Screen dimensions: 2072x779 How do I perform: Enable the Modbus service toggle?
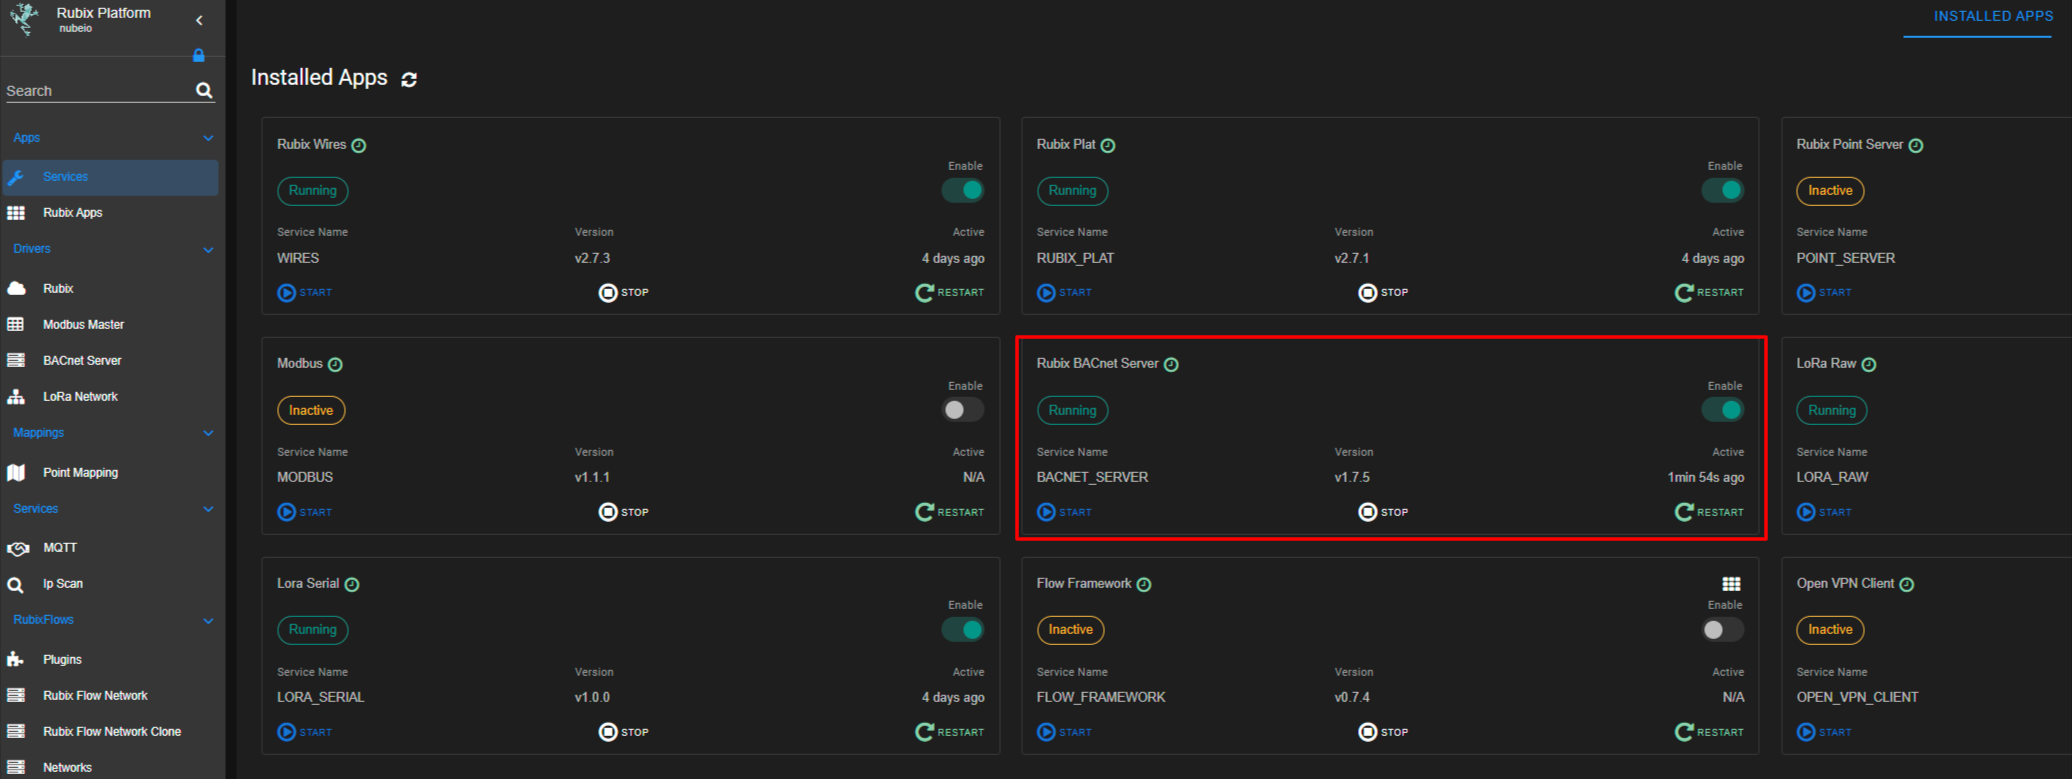coord(963,410)
